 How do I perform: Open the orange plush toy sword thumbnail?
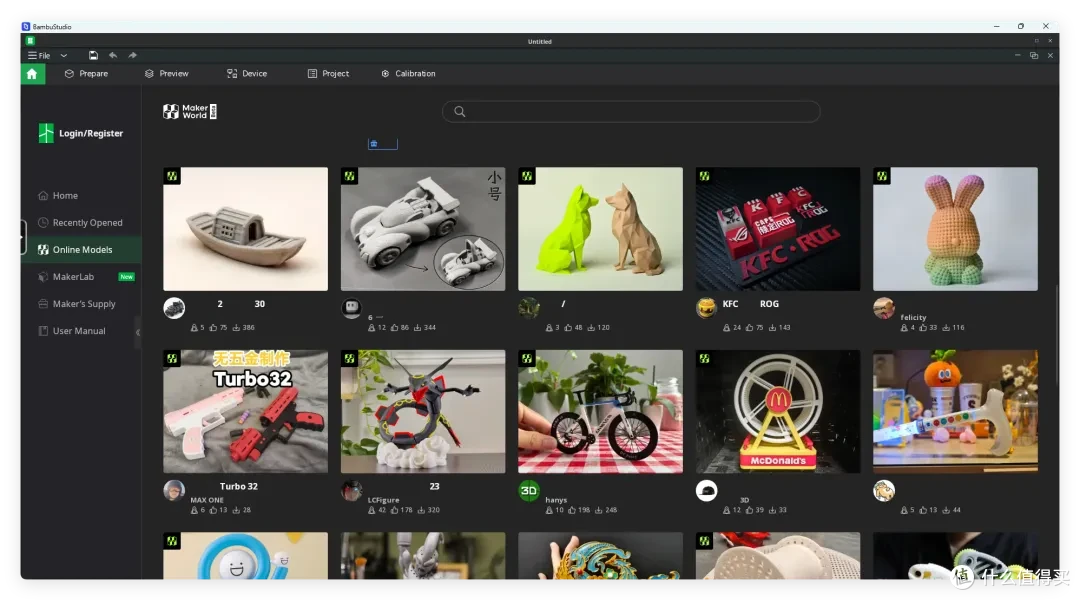955,411
